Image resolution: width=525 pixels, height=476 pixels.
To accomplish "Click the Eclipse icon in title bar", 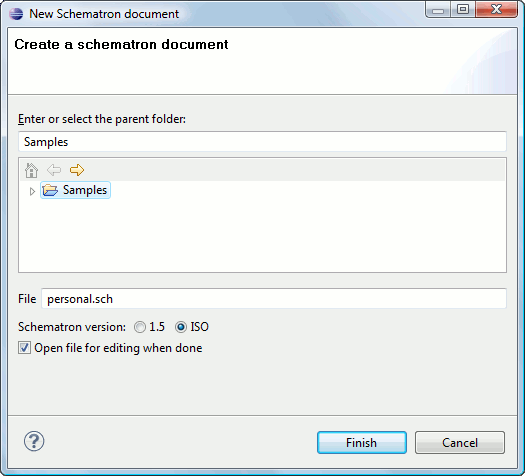I will pyautogui.click(x=16, y=14).
